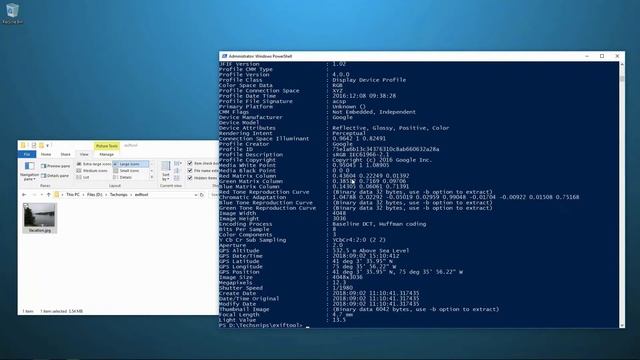Click the Group by icon beside Sort by

(178, 163)
